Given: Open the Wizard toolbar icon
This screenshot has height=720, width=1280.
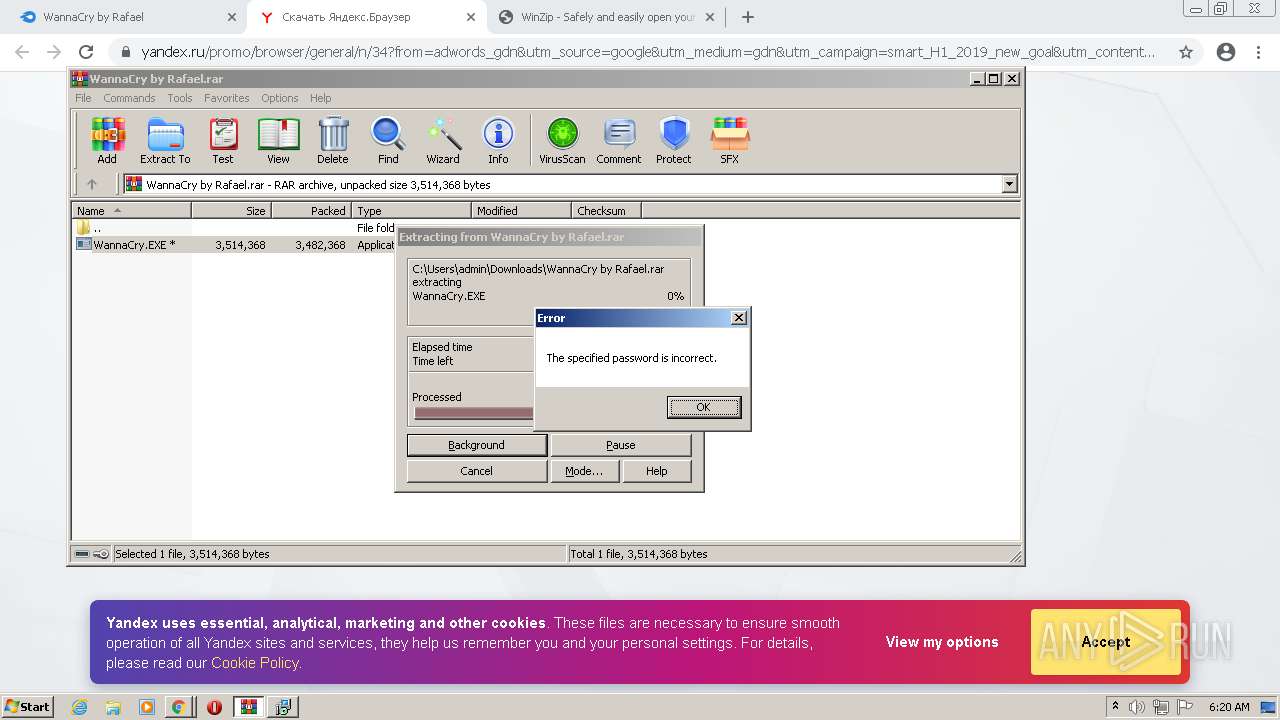Looking at the screenshot, I should 443,140.
